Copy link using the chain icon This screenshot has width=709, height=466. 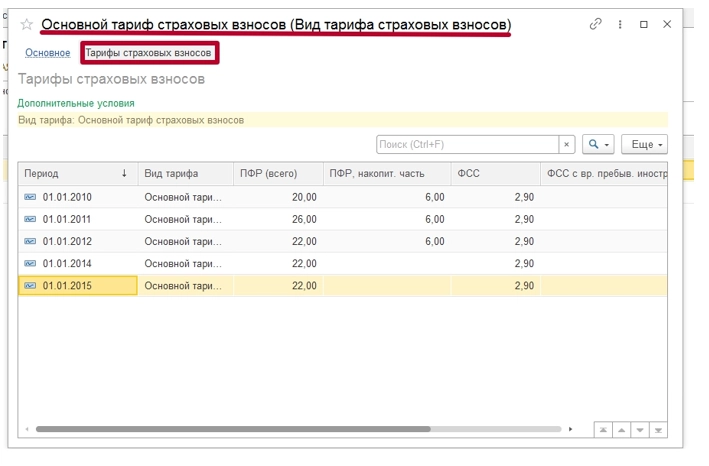tap(596, 24)
